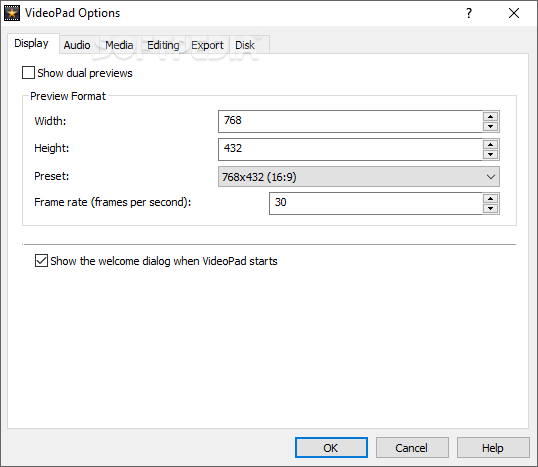
Task: Click the Width: label
Action: point(50,121)
